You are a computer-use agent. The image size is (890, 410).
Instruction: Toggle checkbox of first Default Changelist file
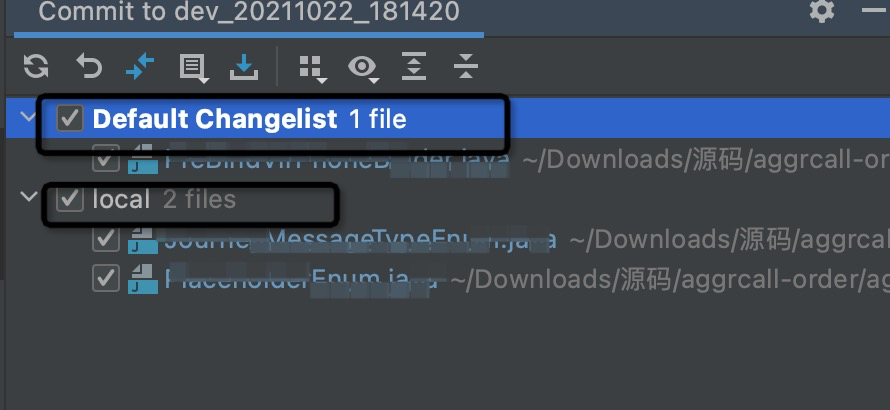coord(106,158)
